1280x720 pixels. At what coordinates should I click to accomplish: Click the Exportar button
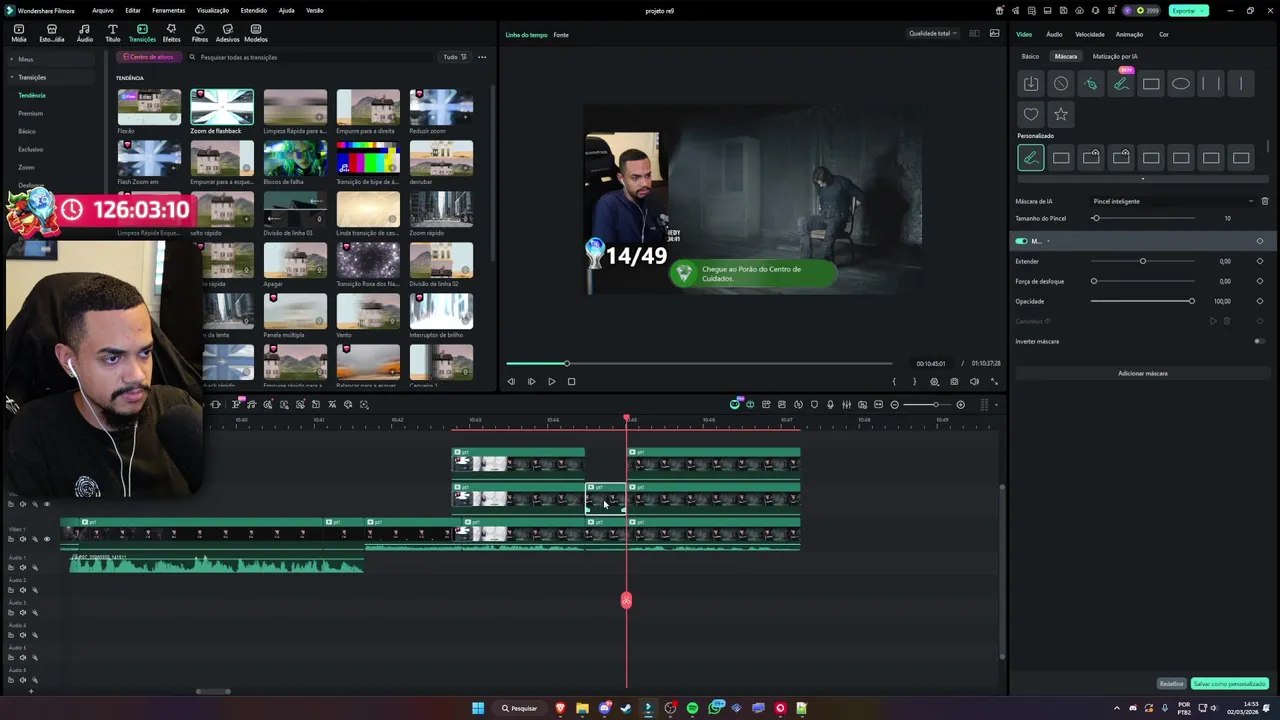(x=1188, y=10)
